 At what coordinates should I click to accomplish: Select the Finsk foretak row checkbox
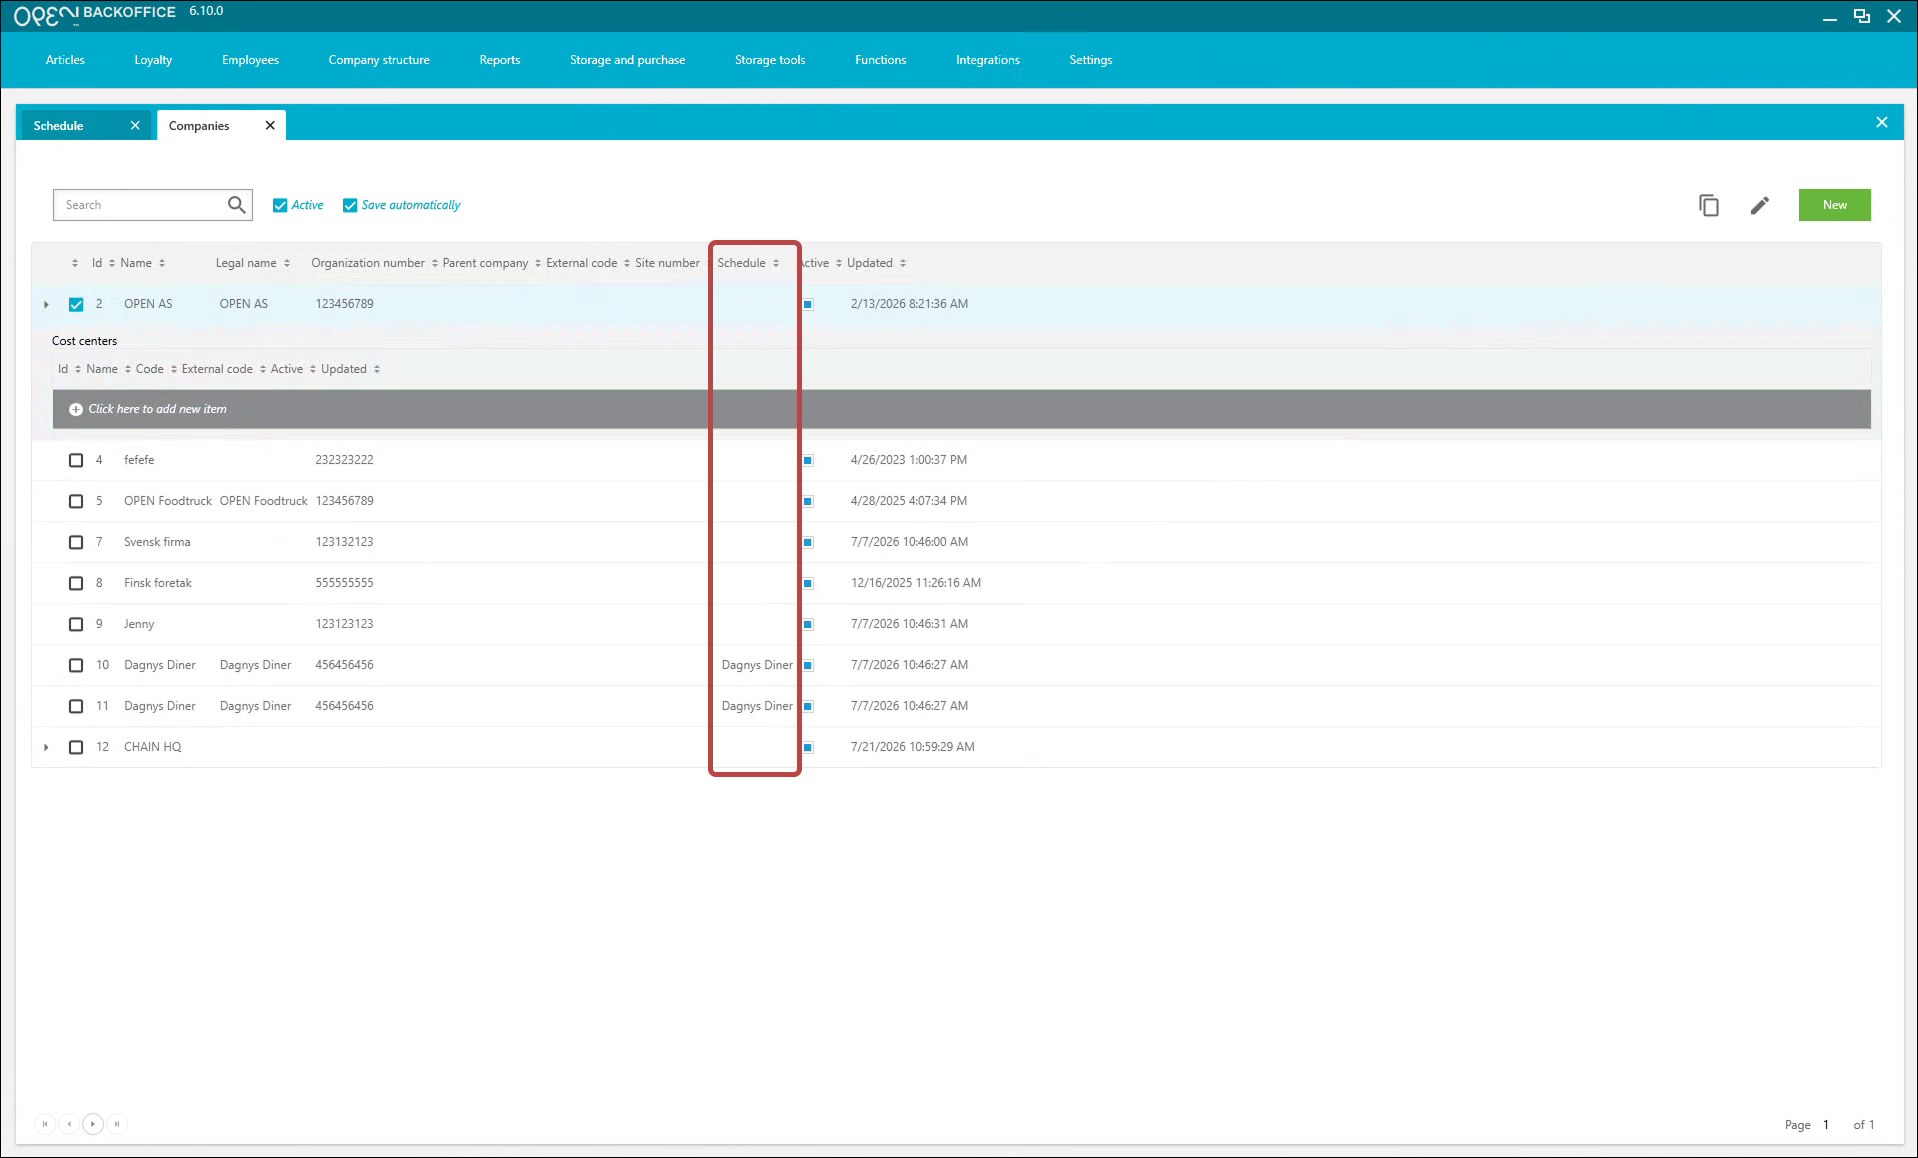[x=76, y=583]
